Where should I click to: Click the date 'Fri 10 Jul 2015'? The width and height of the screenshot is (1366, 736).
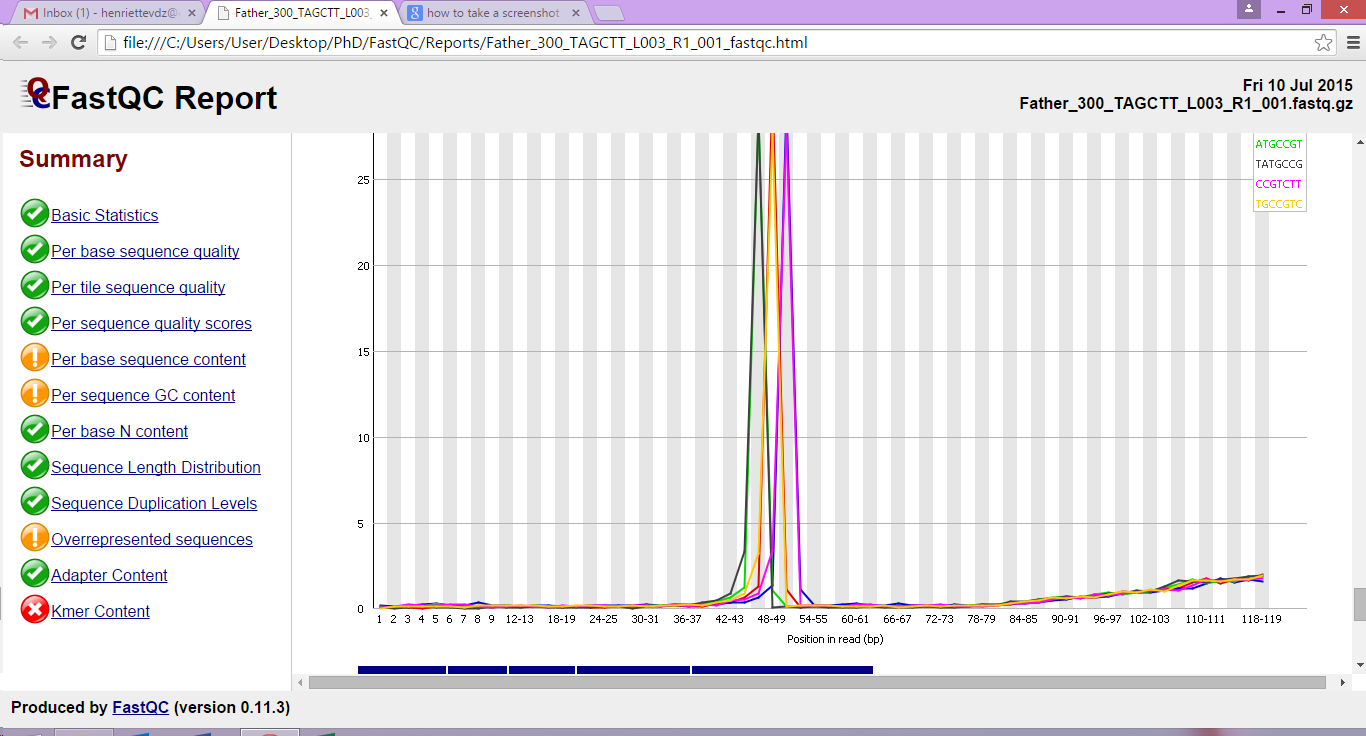[1298, 85]
